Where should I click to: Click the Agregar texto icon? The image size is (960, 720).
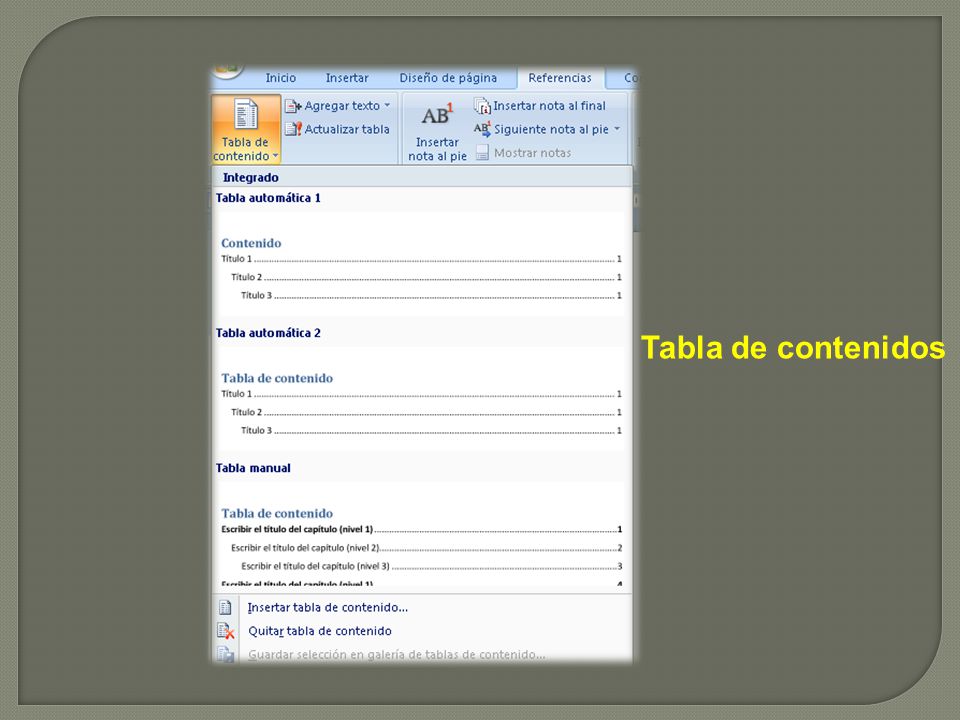[x=293, y=106]
